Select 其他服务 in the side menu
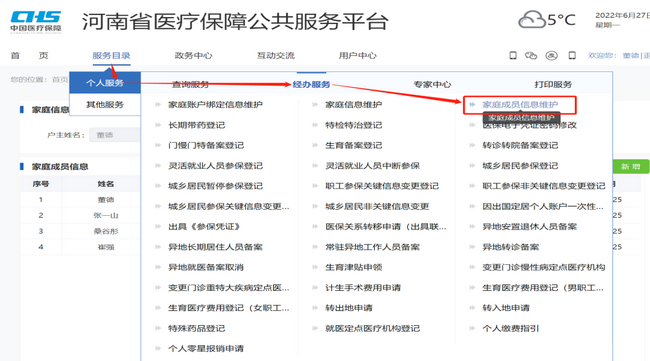 [105, 104]
